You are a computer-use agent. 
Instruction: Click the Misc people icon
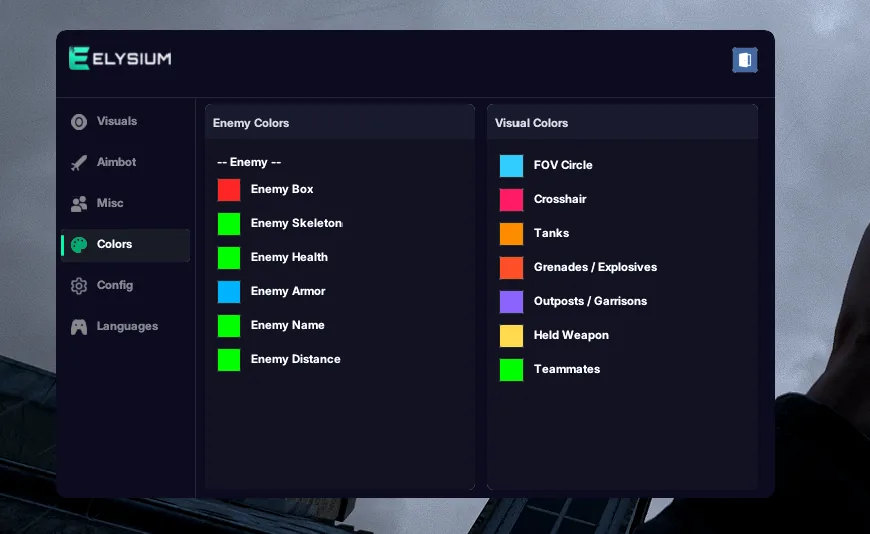[79, 204]
